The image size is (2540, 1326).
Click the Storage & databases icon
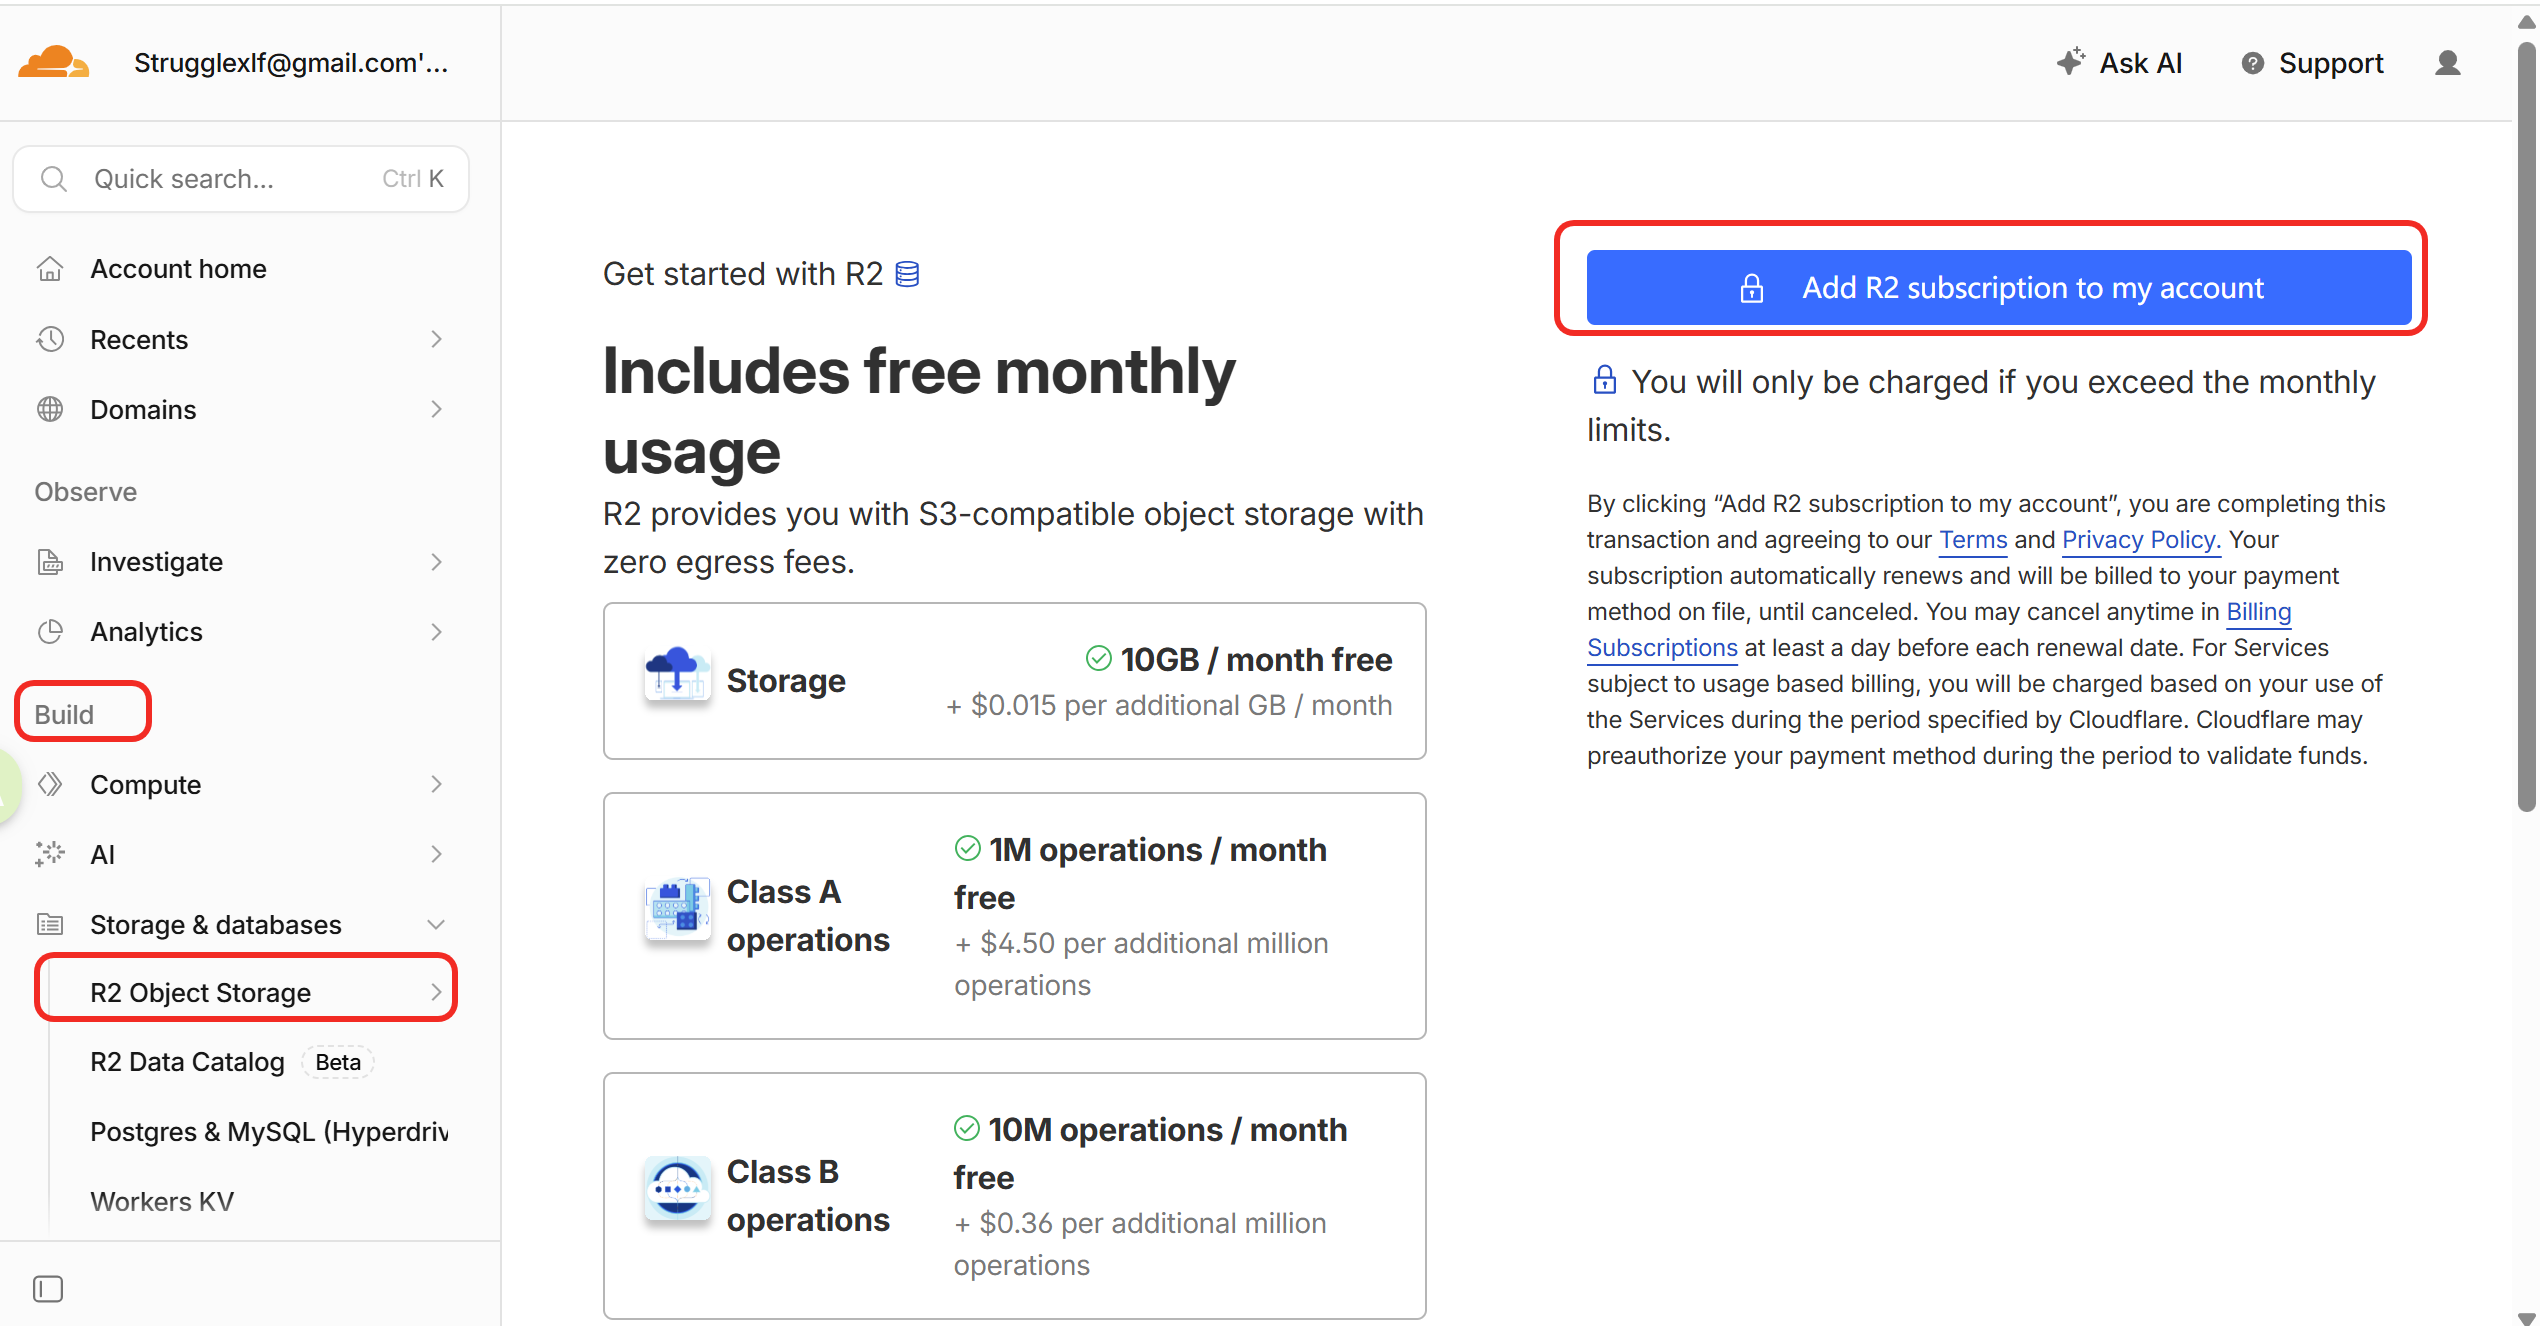[50, 924]
